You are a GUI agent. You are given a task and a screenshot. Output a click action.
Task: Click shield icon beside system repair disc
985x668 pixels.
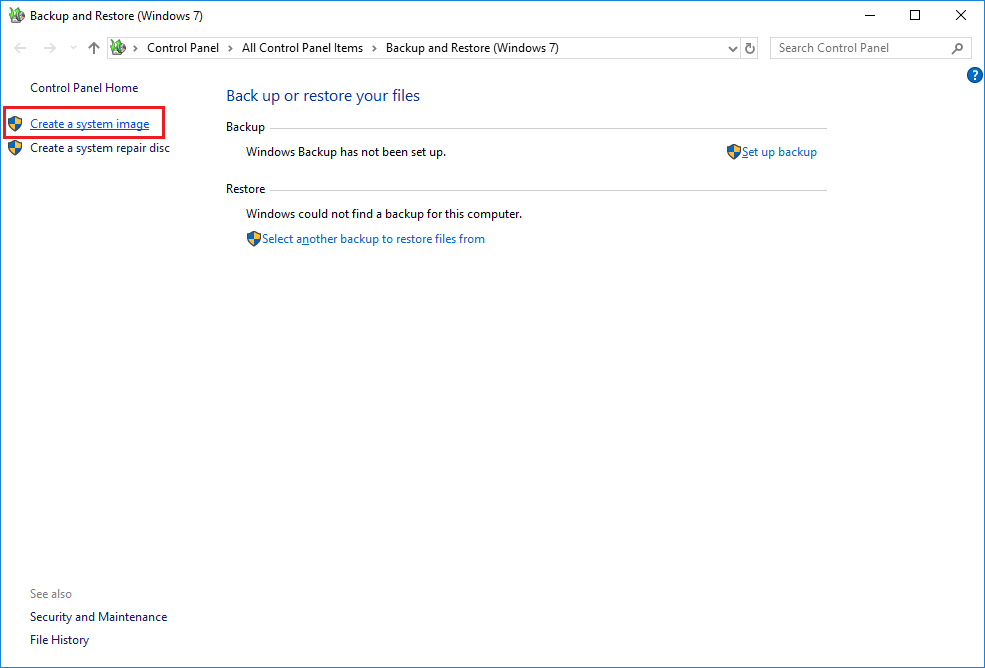click(15, 148)
